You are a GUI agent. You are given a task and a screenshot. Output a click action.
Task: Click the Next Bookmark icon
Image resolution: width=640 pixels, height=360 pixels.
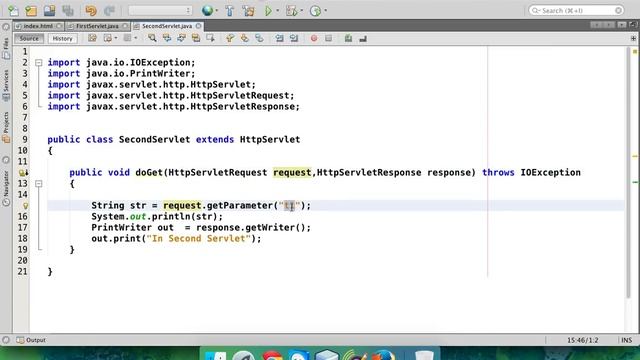click(x=244, y=38)
